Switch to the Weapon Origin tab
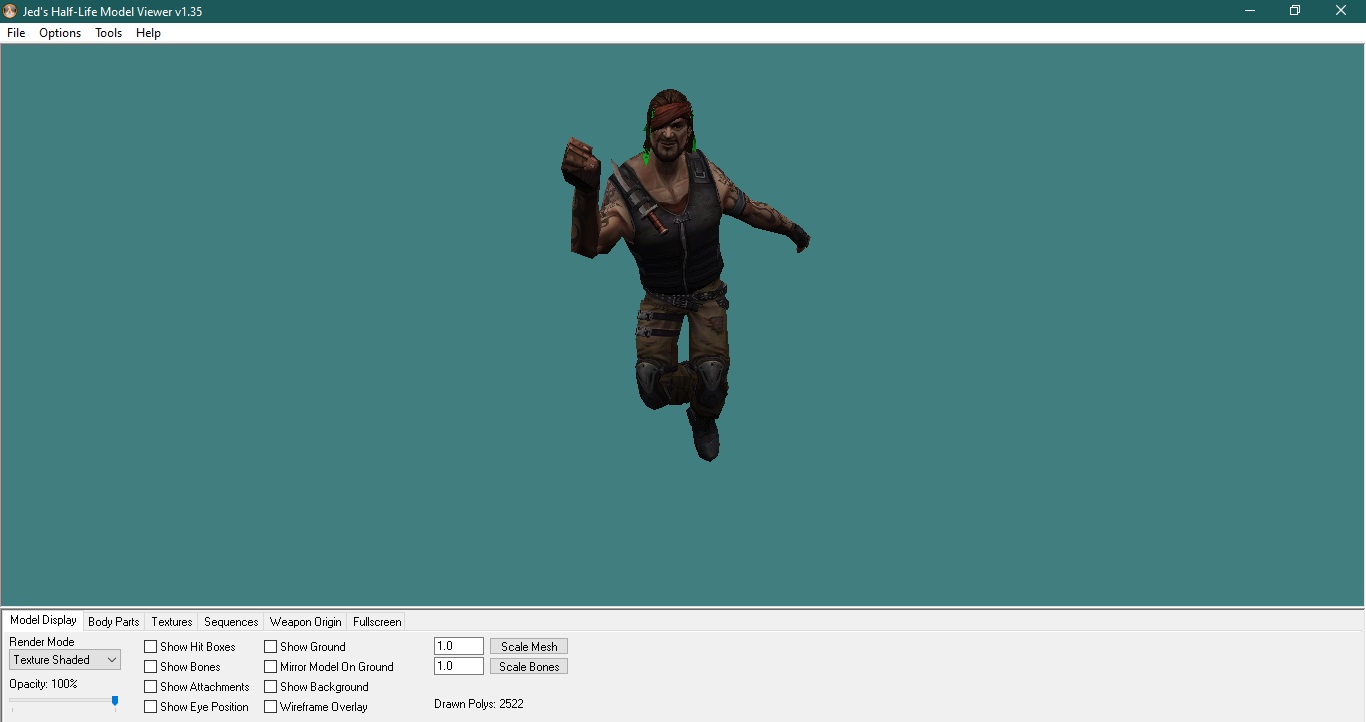 point(306,622)
